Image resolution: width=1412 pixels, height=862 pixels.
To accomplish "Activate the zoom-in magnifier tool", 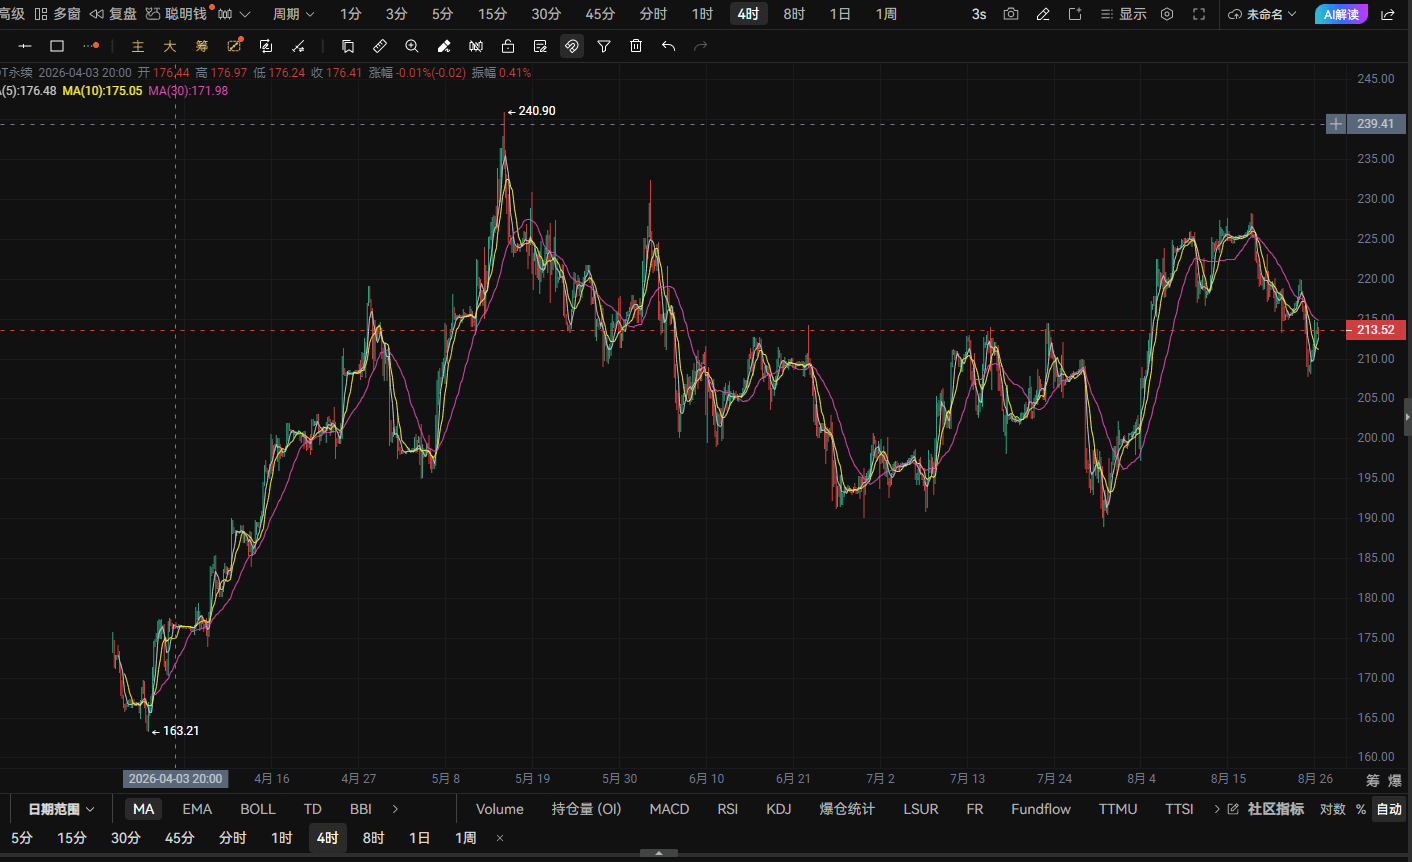I will point(412,46).
